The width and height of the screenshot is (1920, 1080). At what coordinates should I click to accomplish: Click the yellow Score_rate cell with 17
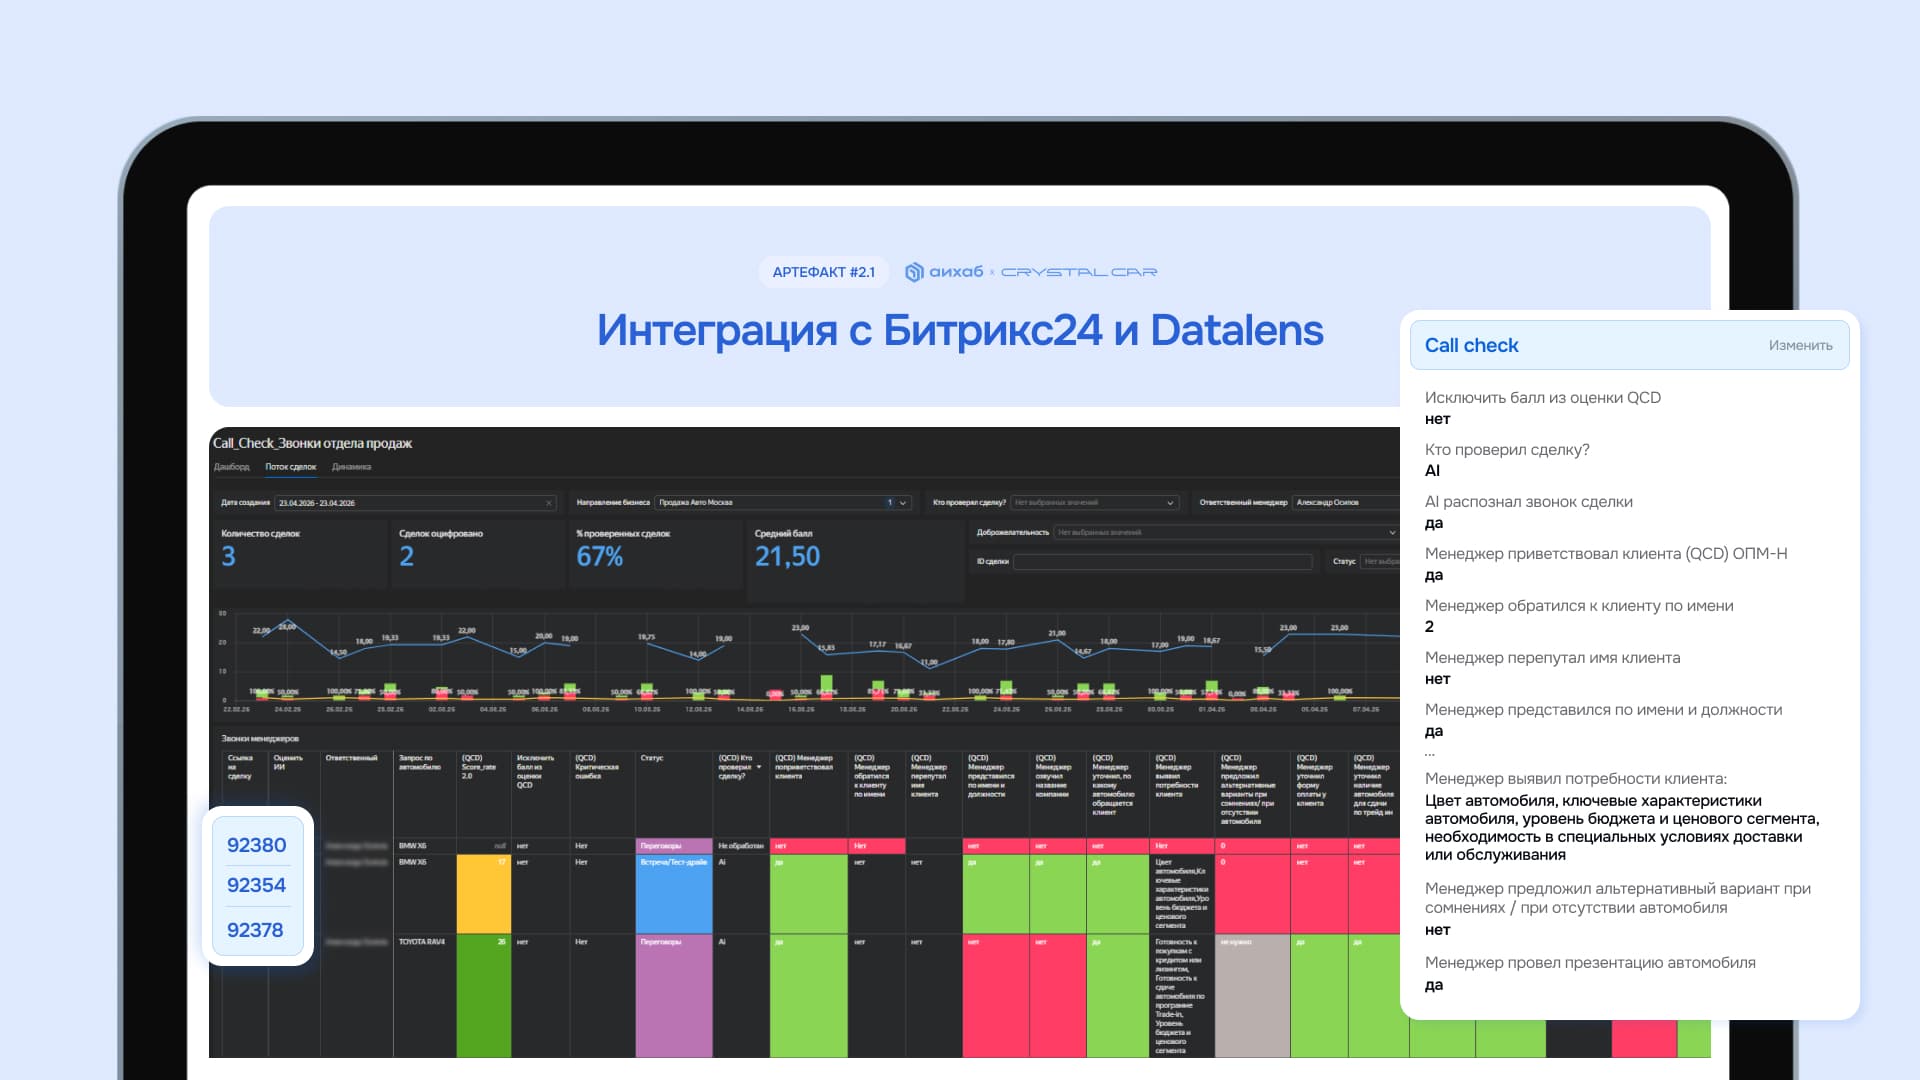coord(484,894)
